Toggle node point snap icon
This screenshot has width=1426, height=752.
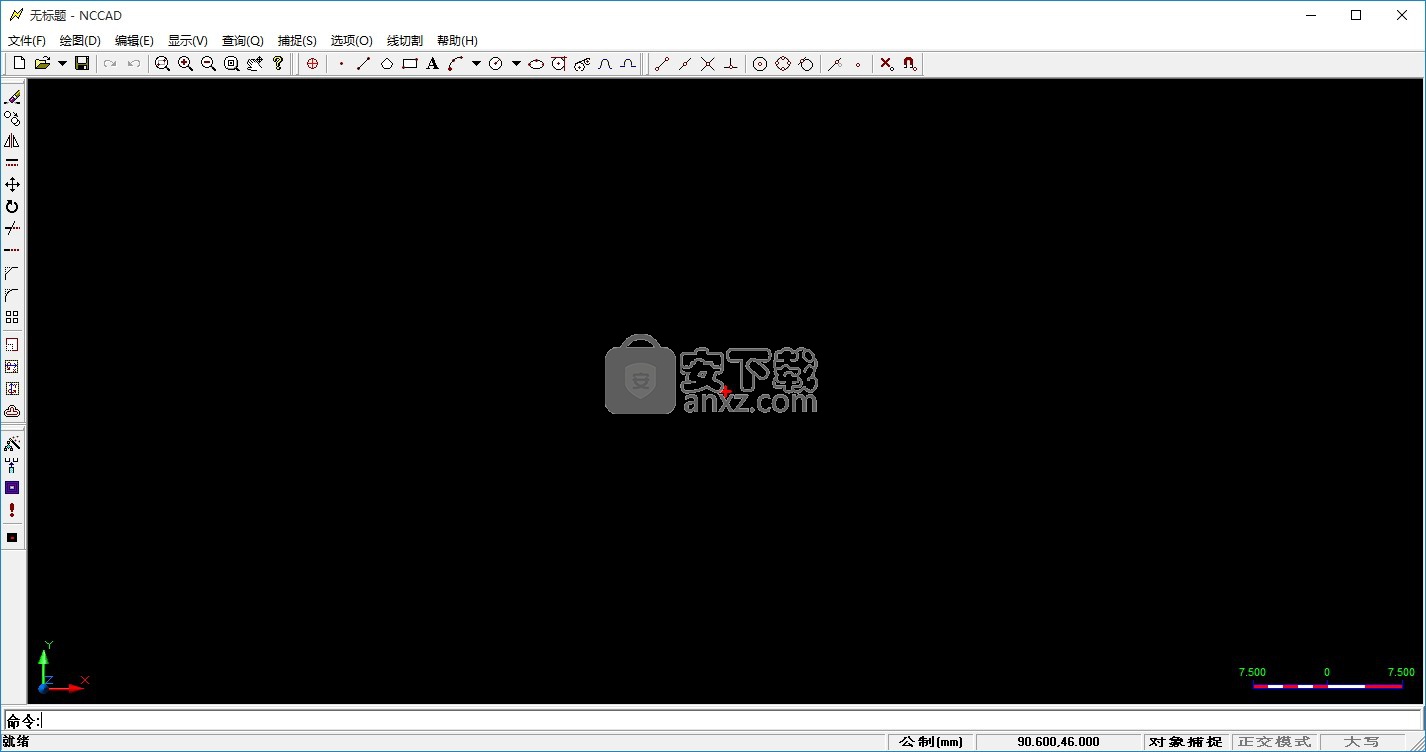click(858, 64)
